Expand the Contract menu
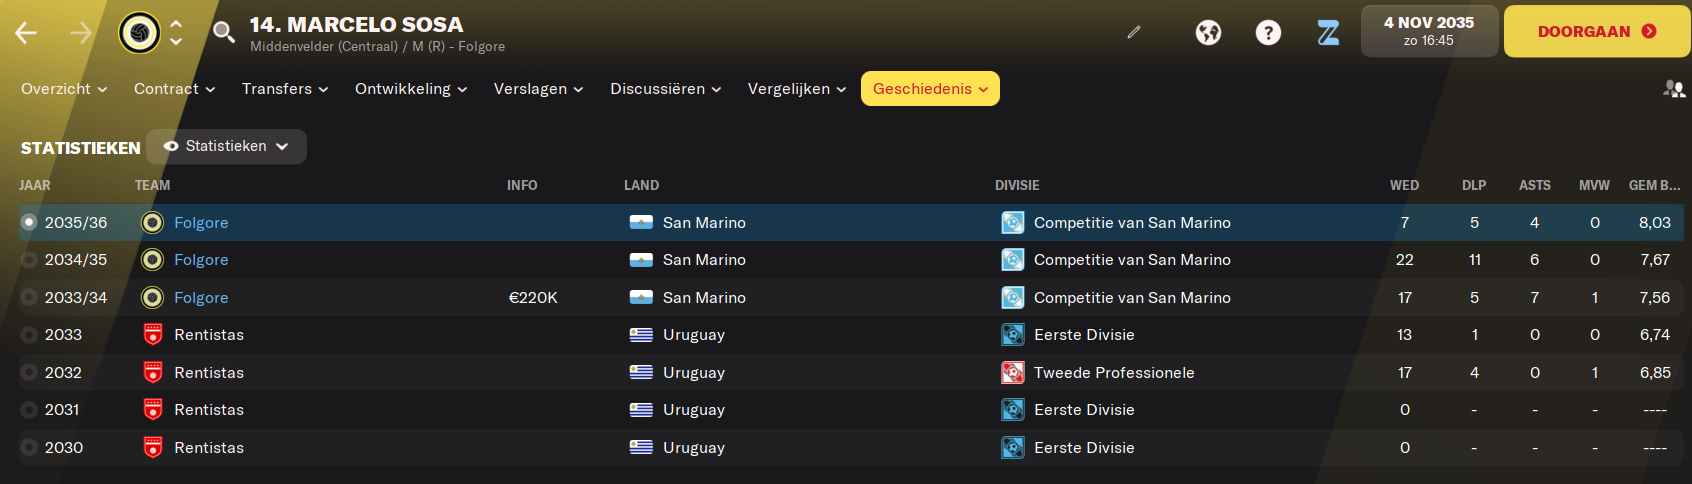The image size is (1692, 484). click(x=175, y=89)
